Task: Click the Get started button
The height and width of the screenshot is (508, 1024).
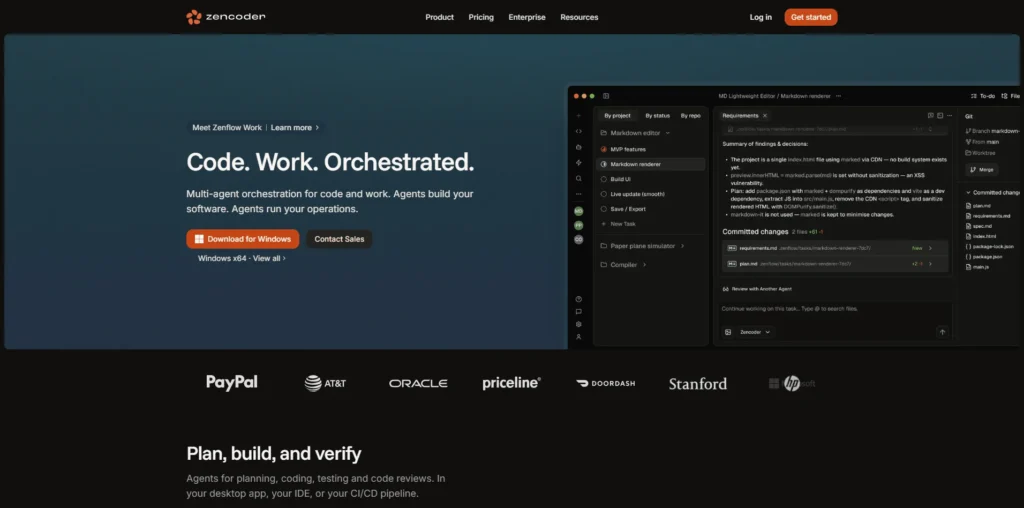Action: point(810,18)
